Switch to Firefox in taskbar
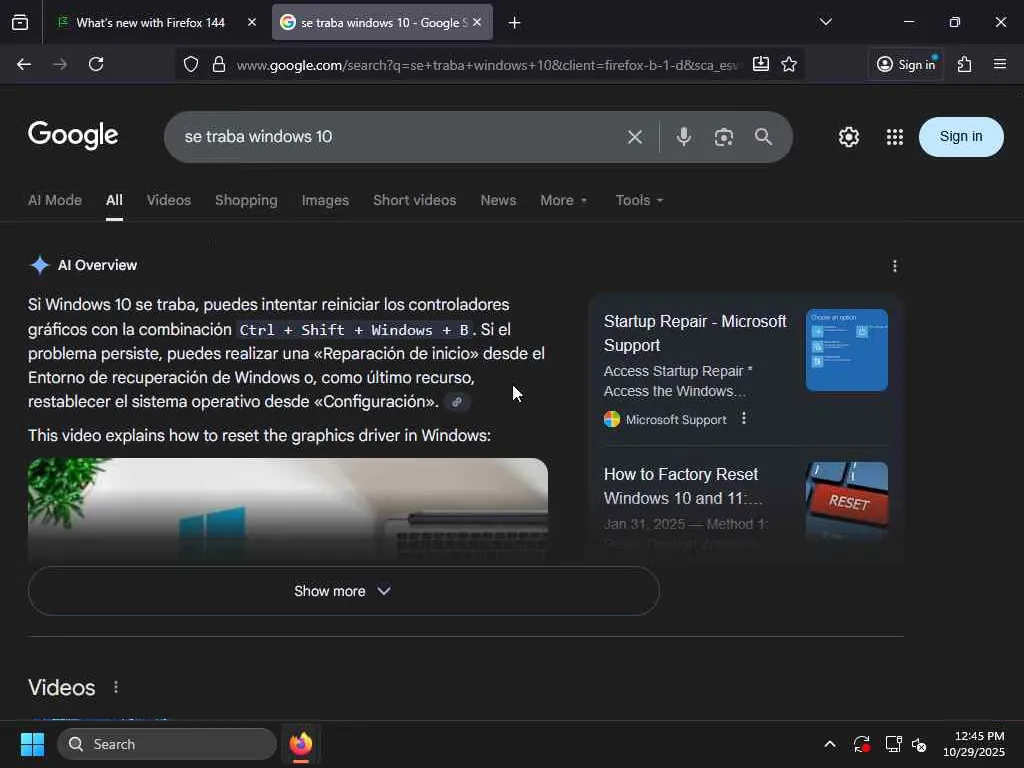The height and width of the screenshot is (768, 1024). [301, 744]
